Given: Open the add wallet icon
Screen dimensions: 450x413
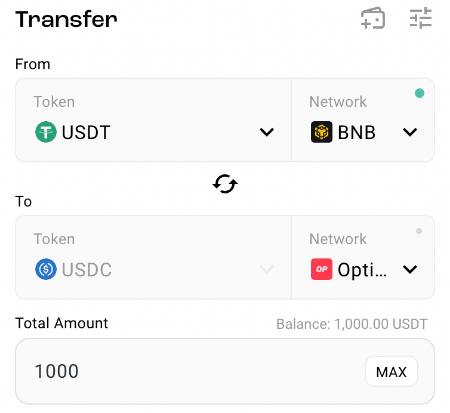Looking at the screenshot, I should 373,18.
